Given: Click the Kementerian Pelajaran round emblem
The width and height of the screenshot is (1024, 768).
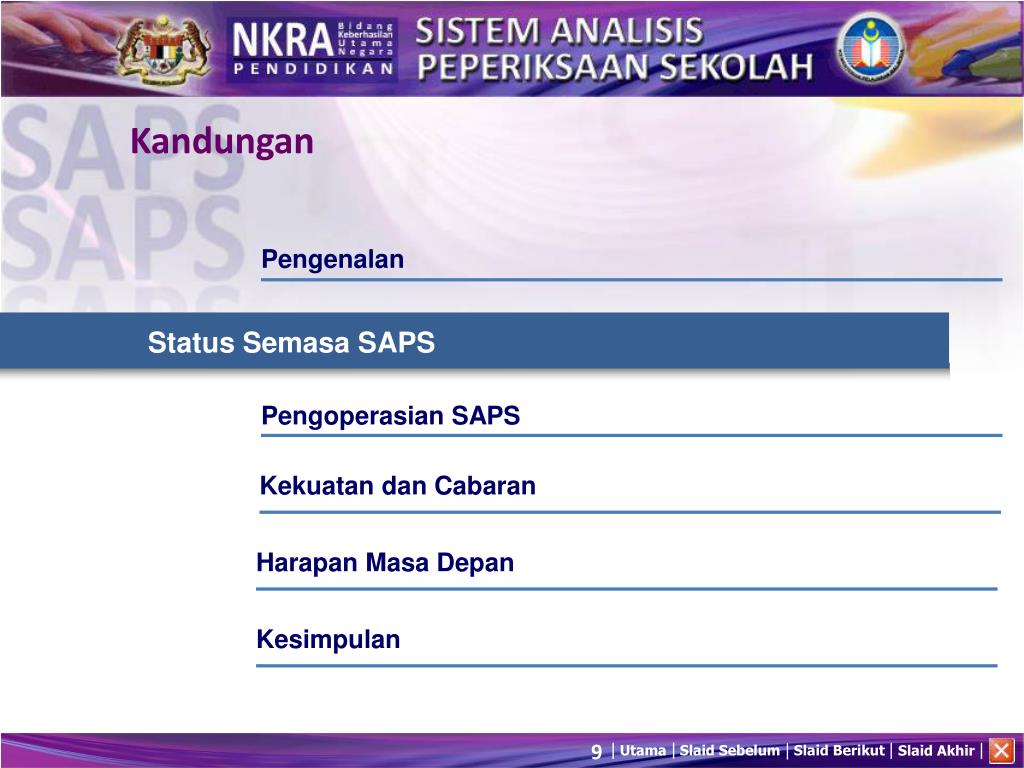Looking at the screenshot, I should coord(870,48).
